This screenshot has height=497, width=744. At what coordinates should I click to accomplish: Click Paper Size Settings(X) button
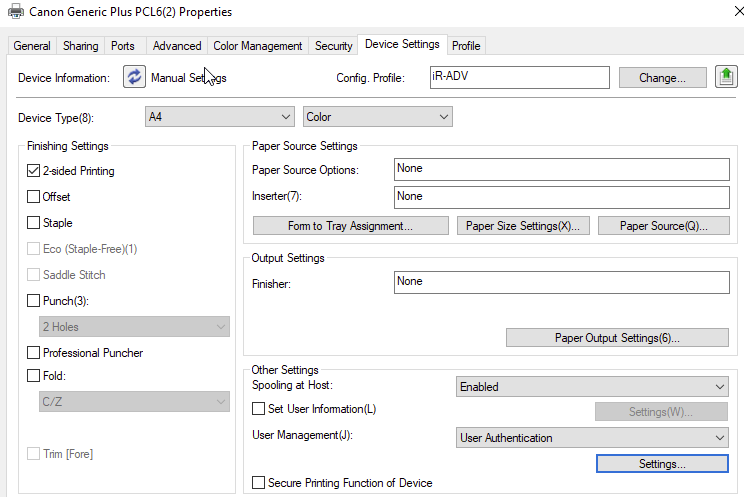coord(523,226)
